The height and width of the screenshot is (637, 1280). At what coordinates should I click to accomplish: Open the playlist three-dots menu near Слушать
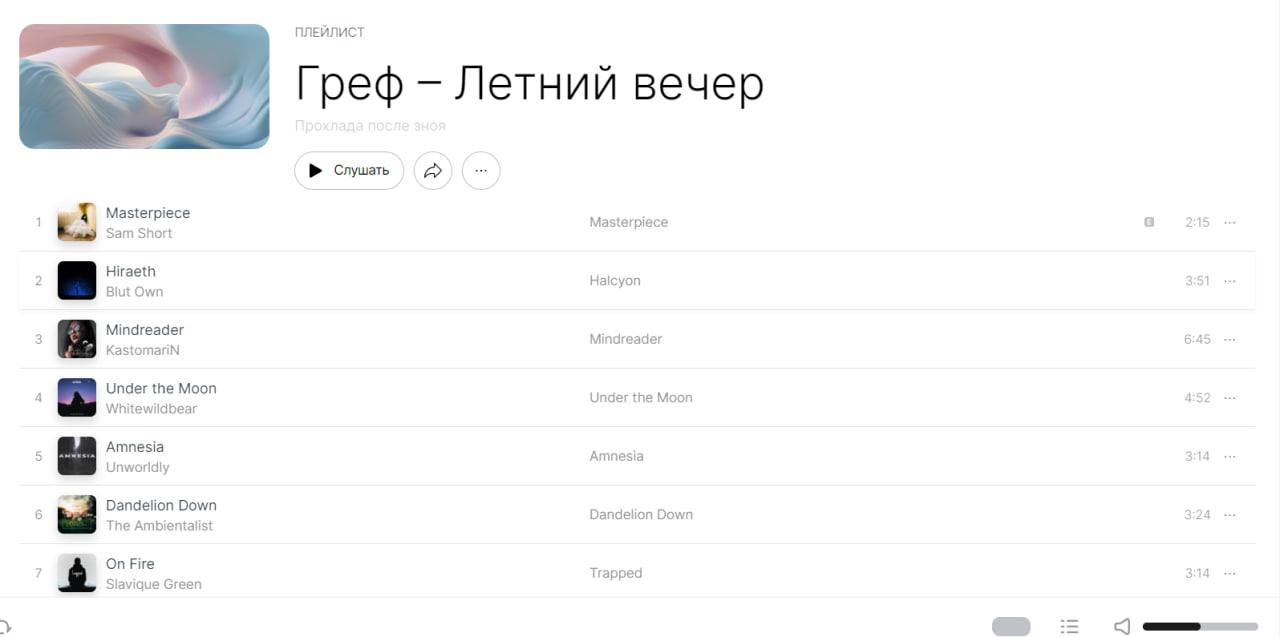pos(481,171)
